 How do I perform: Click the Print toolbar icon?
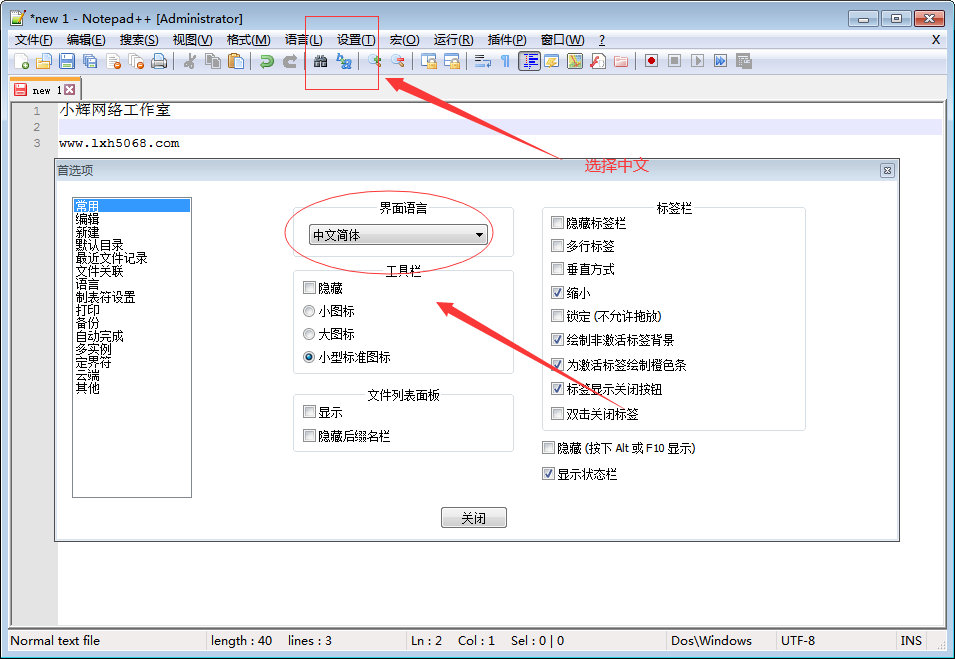coord(159,61)
